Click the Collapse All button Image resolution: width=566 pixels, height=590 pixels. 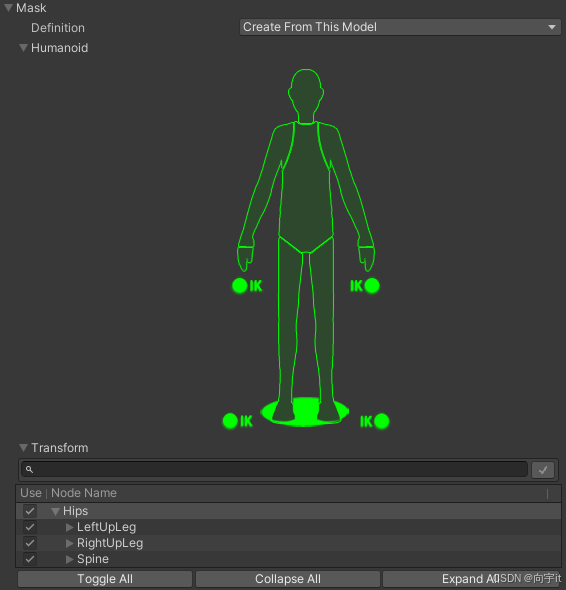click(x=288, y=579)
